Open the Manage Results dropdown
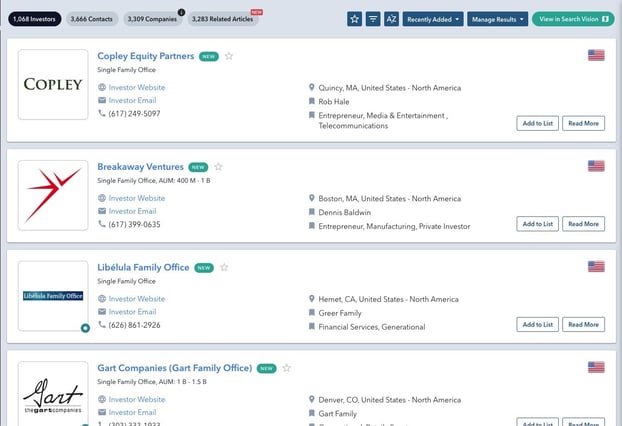The height and width of the screenshot is (426, 622). (497, 19)
